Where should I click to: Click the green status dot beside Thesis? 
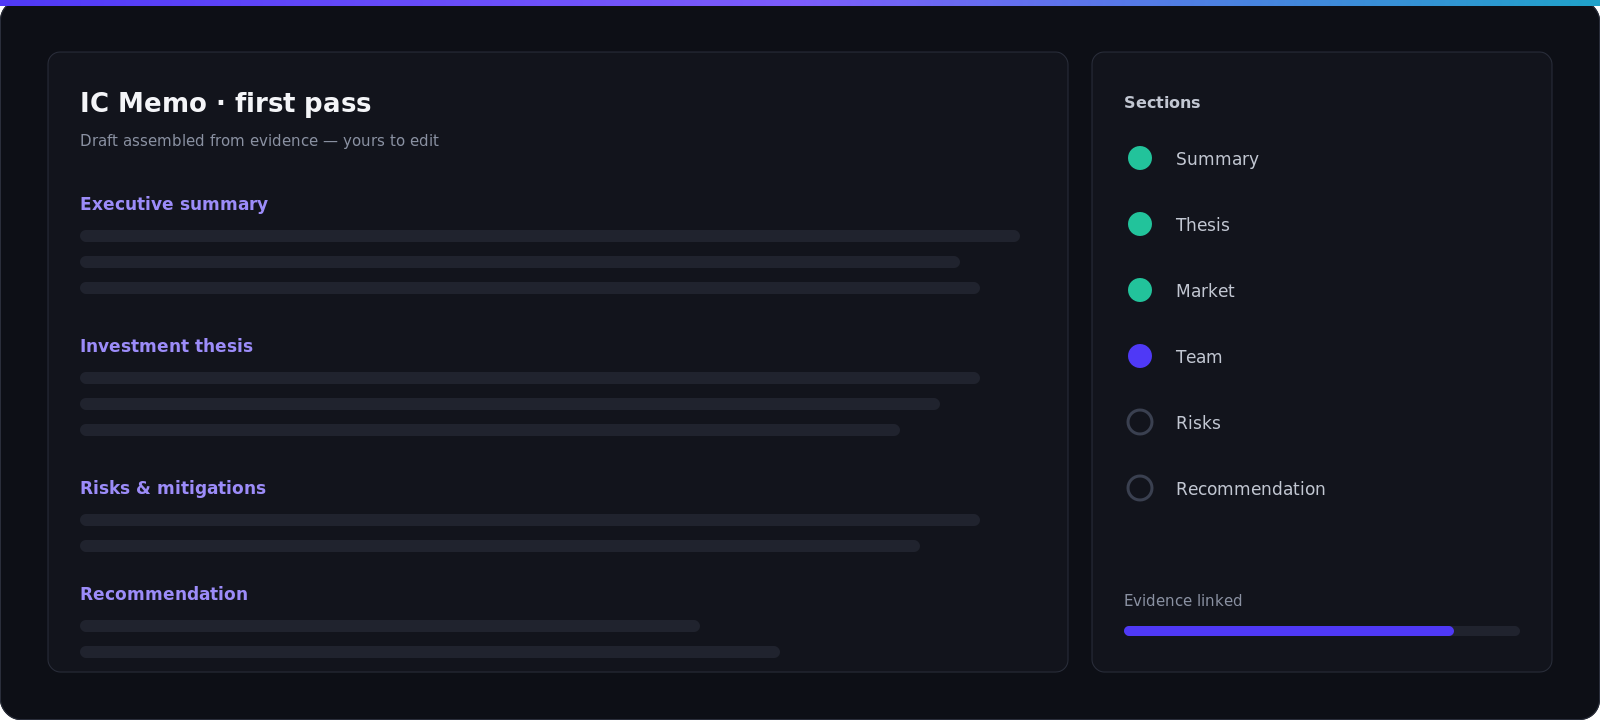tap(1140, 224)
